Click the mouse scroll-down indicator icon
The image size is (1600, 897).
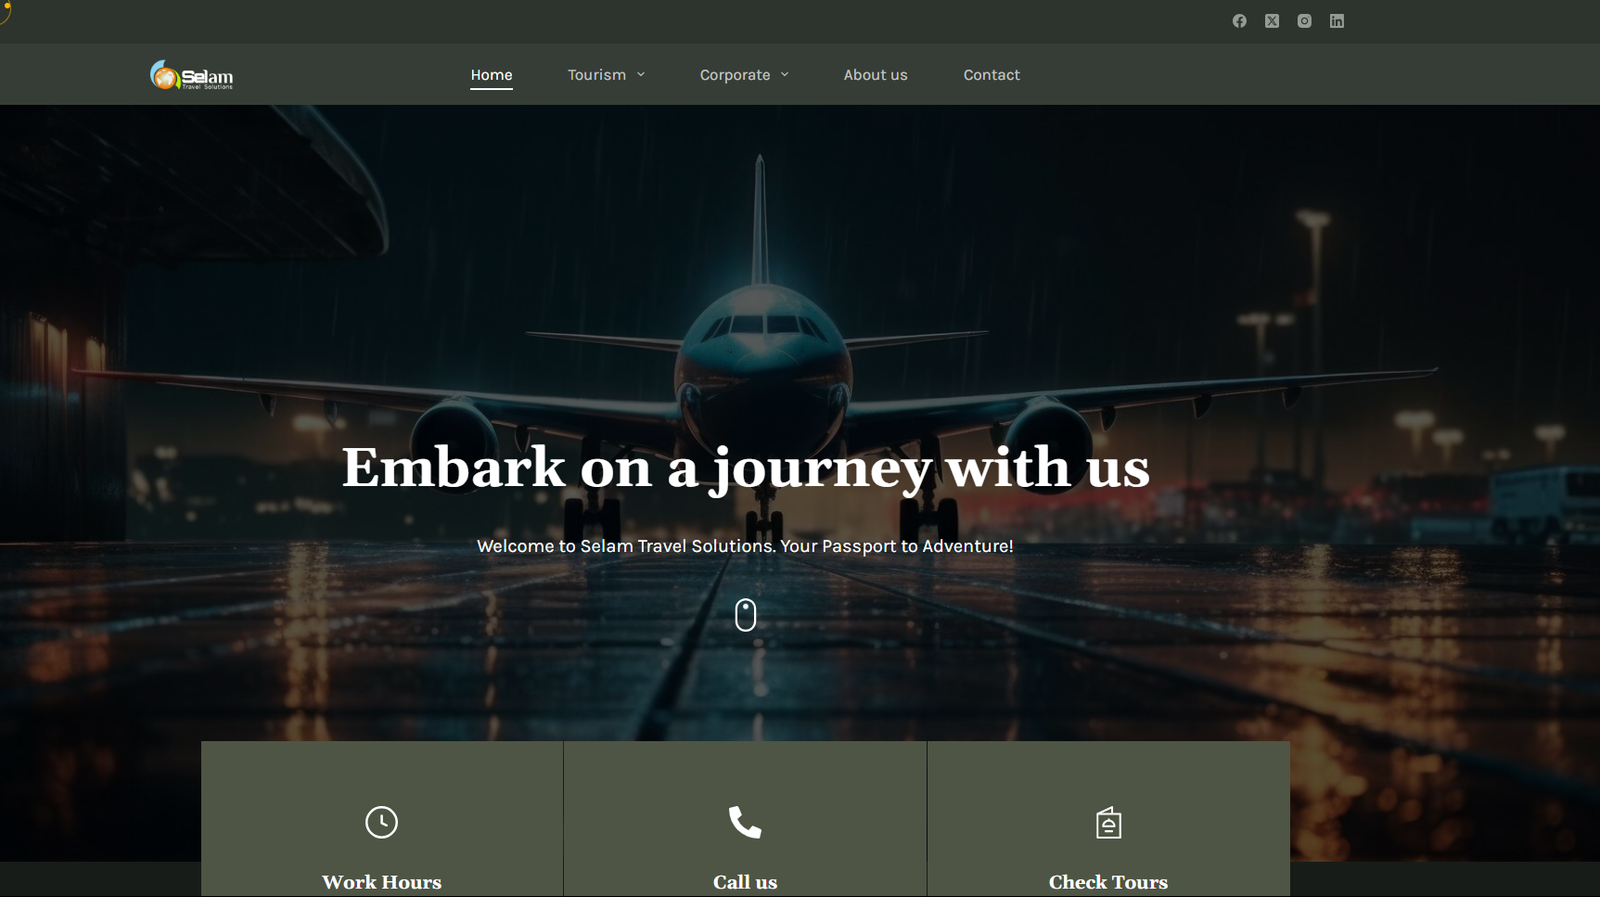(745, 615)
